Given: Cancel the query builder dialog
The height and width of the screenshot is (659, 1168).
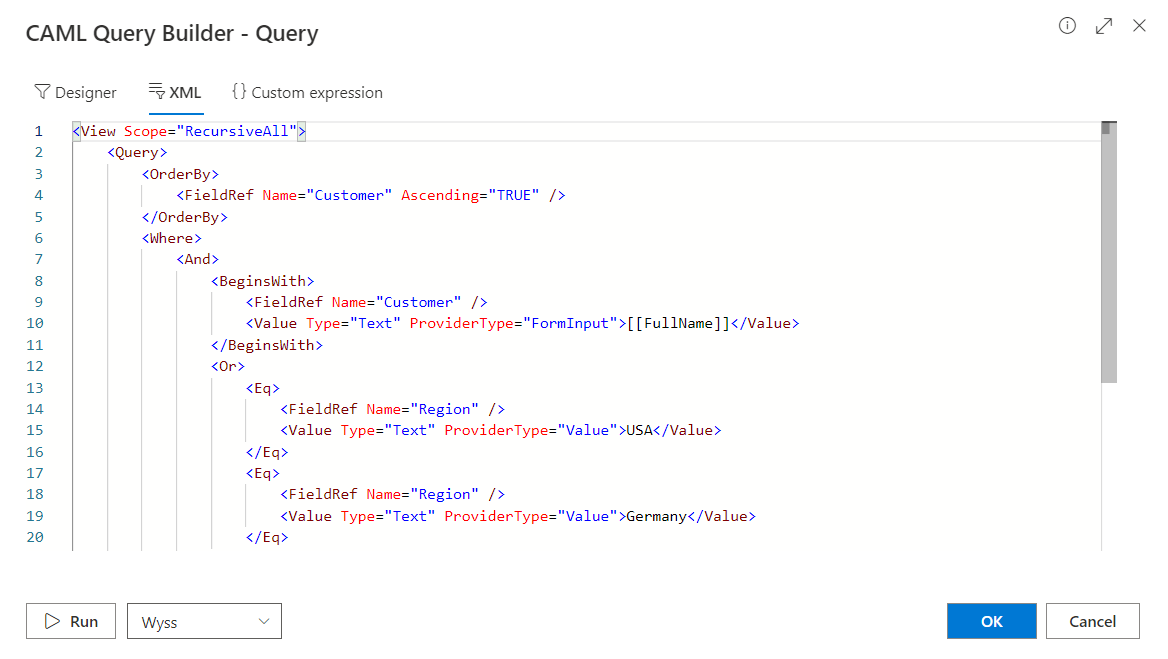Looking at the screenshot, I should click(1092, 621).
